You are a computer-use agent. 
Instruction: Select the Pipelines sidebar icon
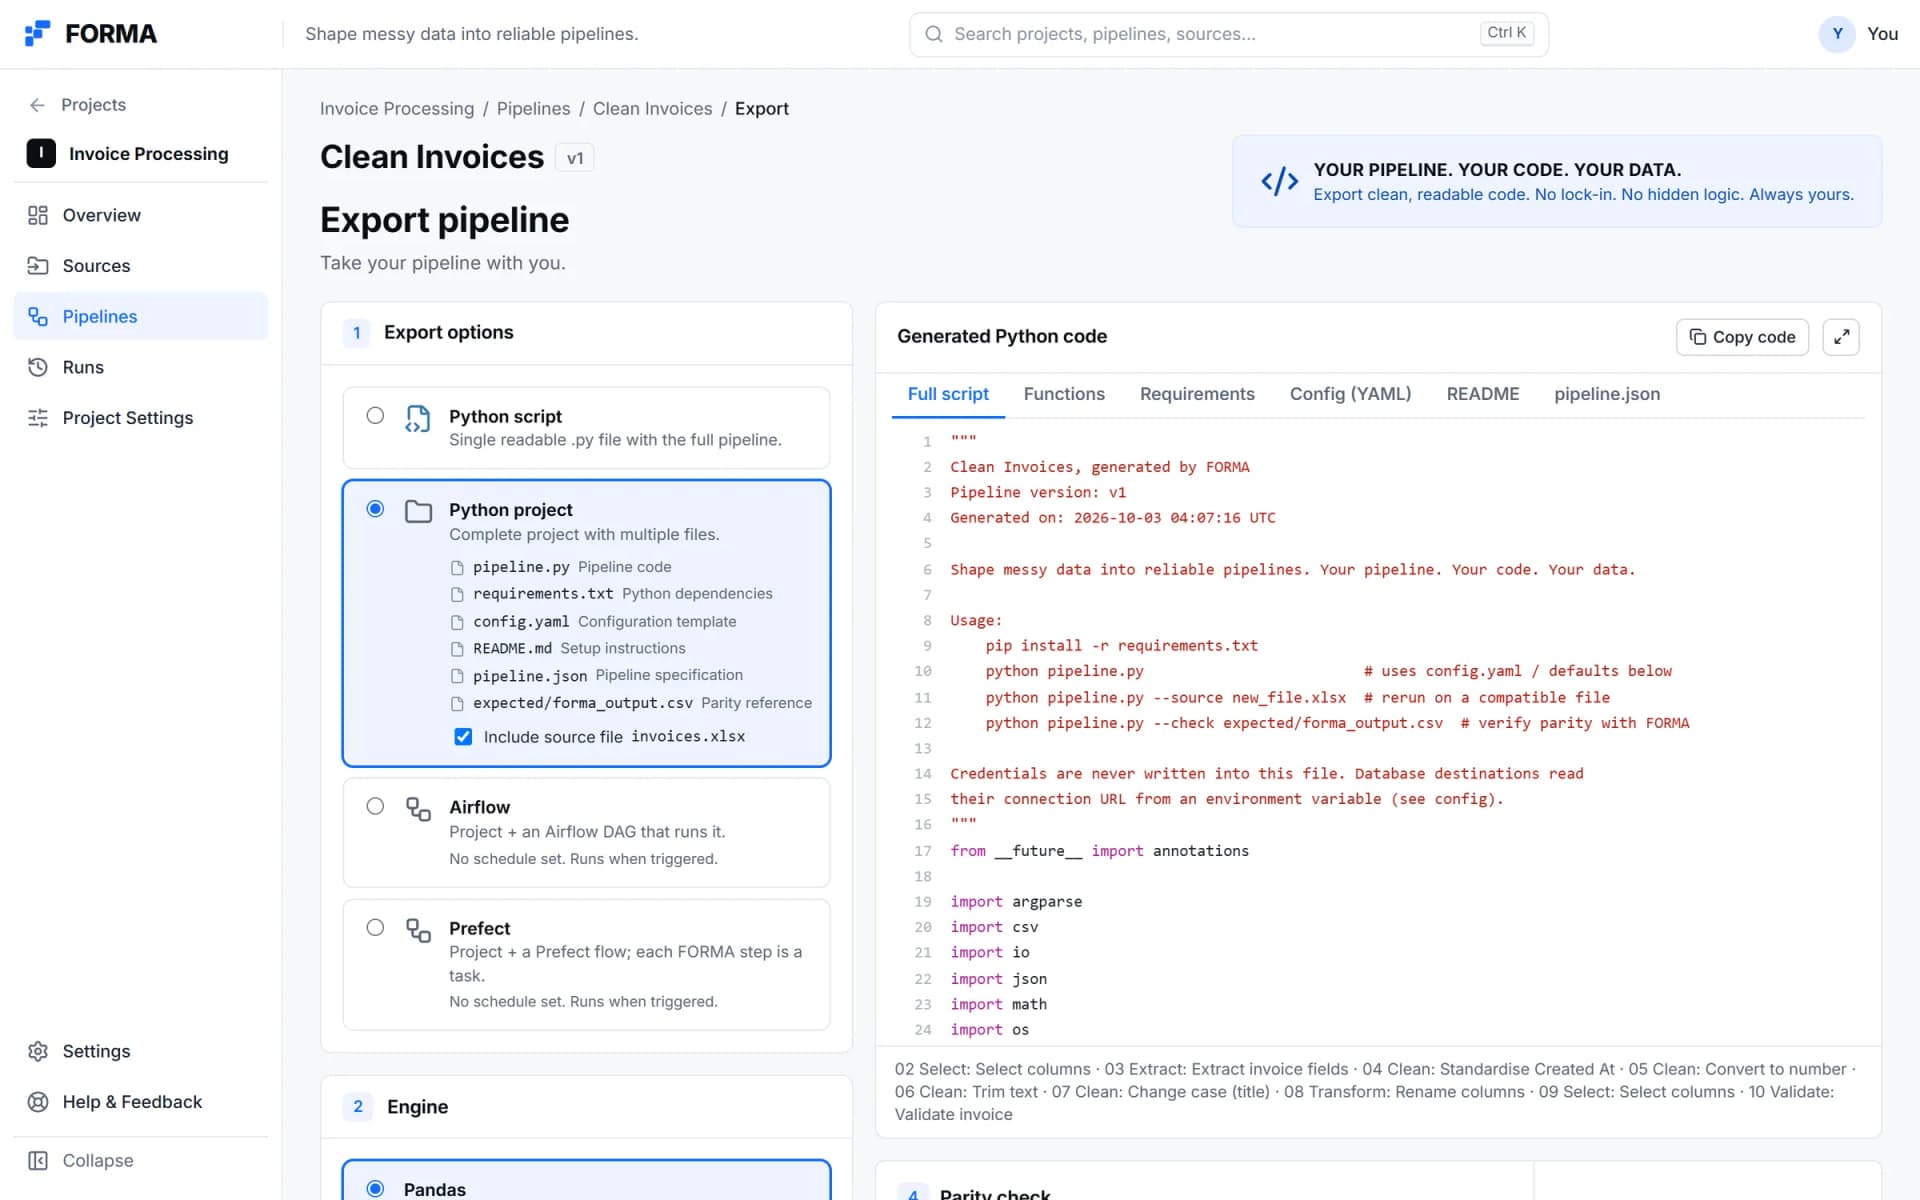click(38, 316)
